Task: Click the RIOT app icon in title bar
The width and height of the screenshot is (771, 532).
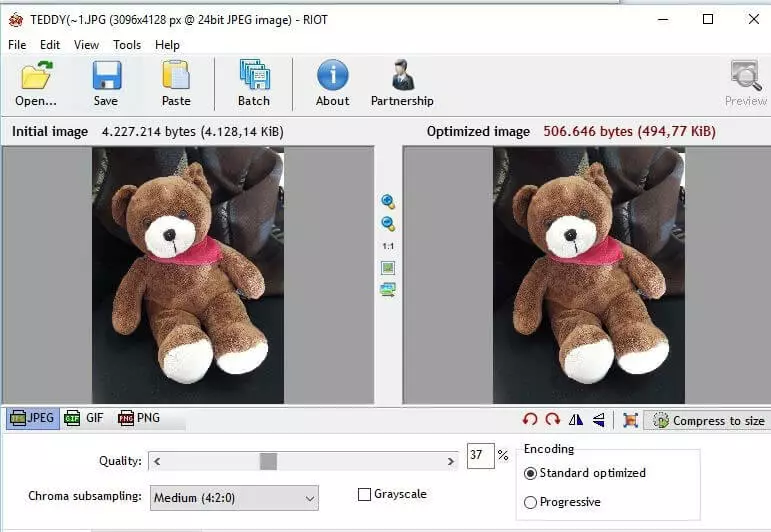Action: (16, 20)
